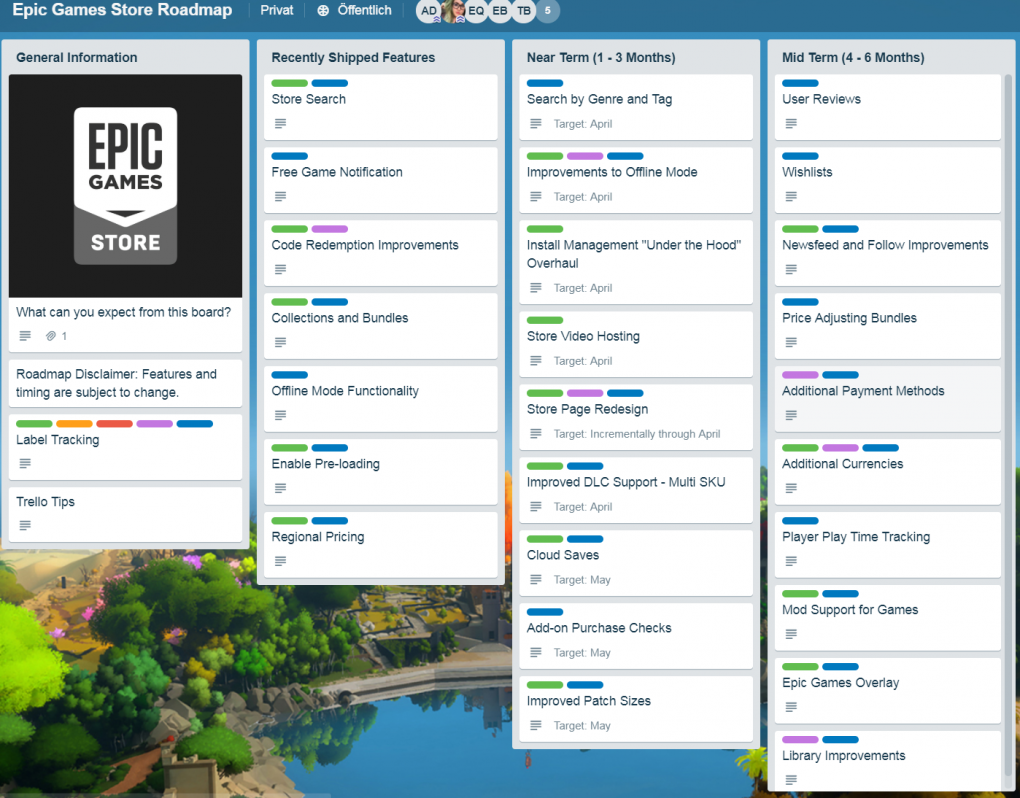Click description icon on Enable Pre-loading card
The image size is (1020, 798).
click(280, 487)
